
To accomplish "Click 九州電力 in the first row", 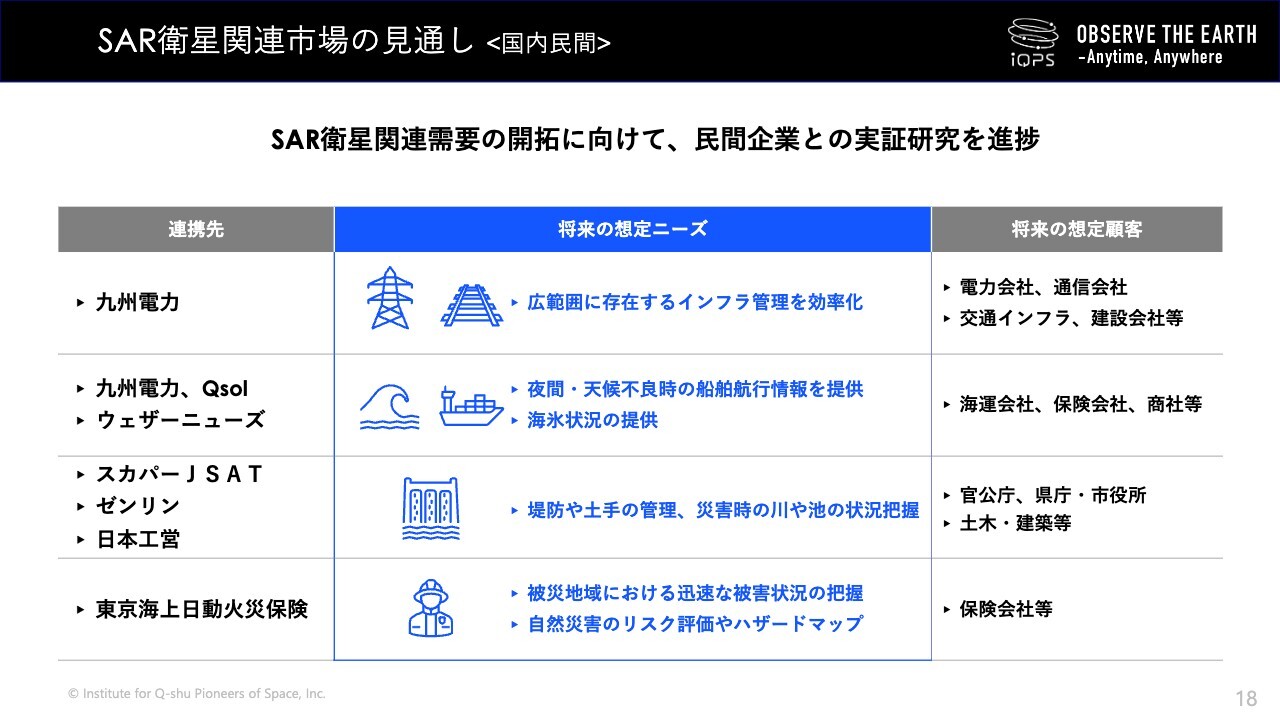I will [137, 302].
